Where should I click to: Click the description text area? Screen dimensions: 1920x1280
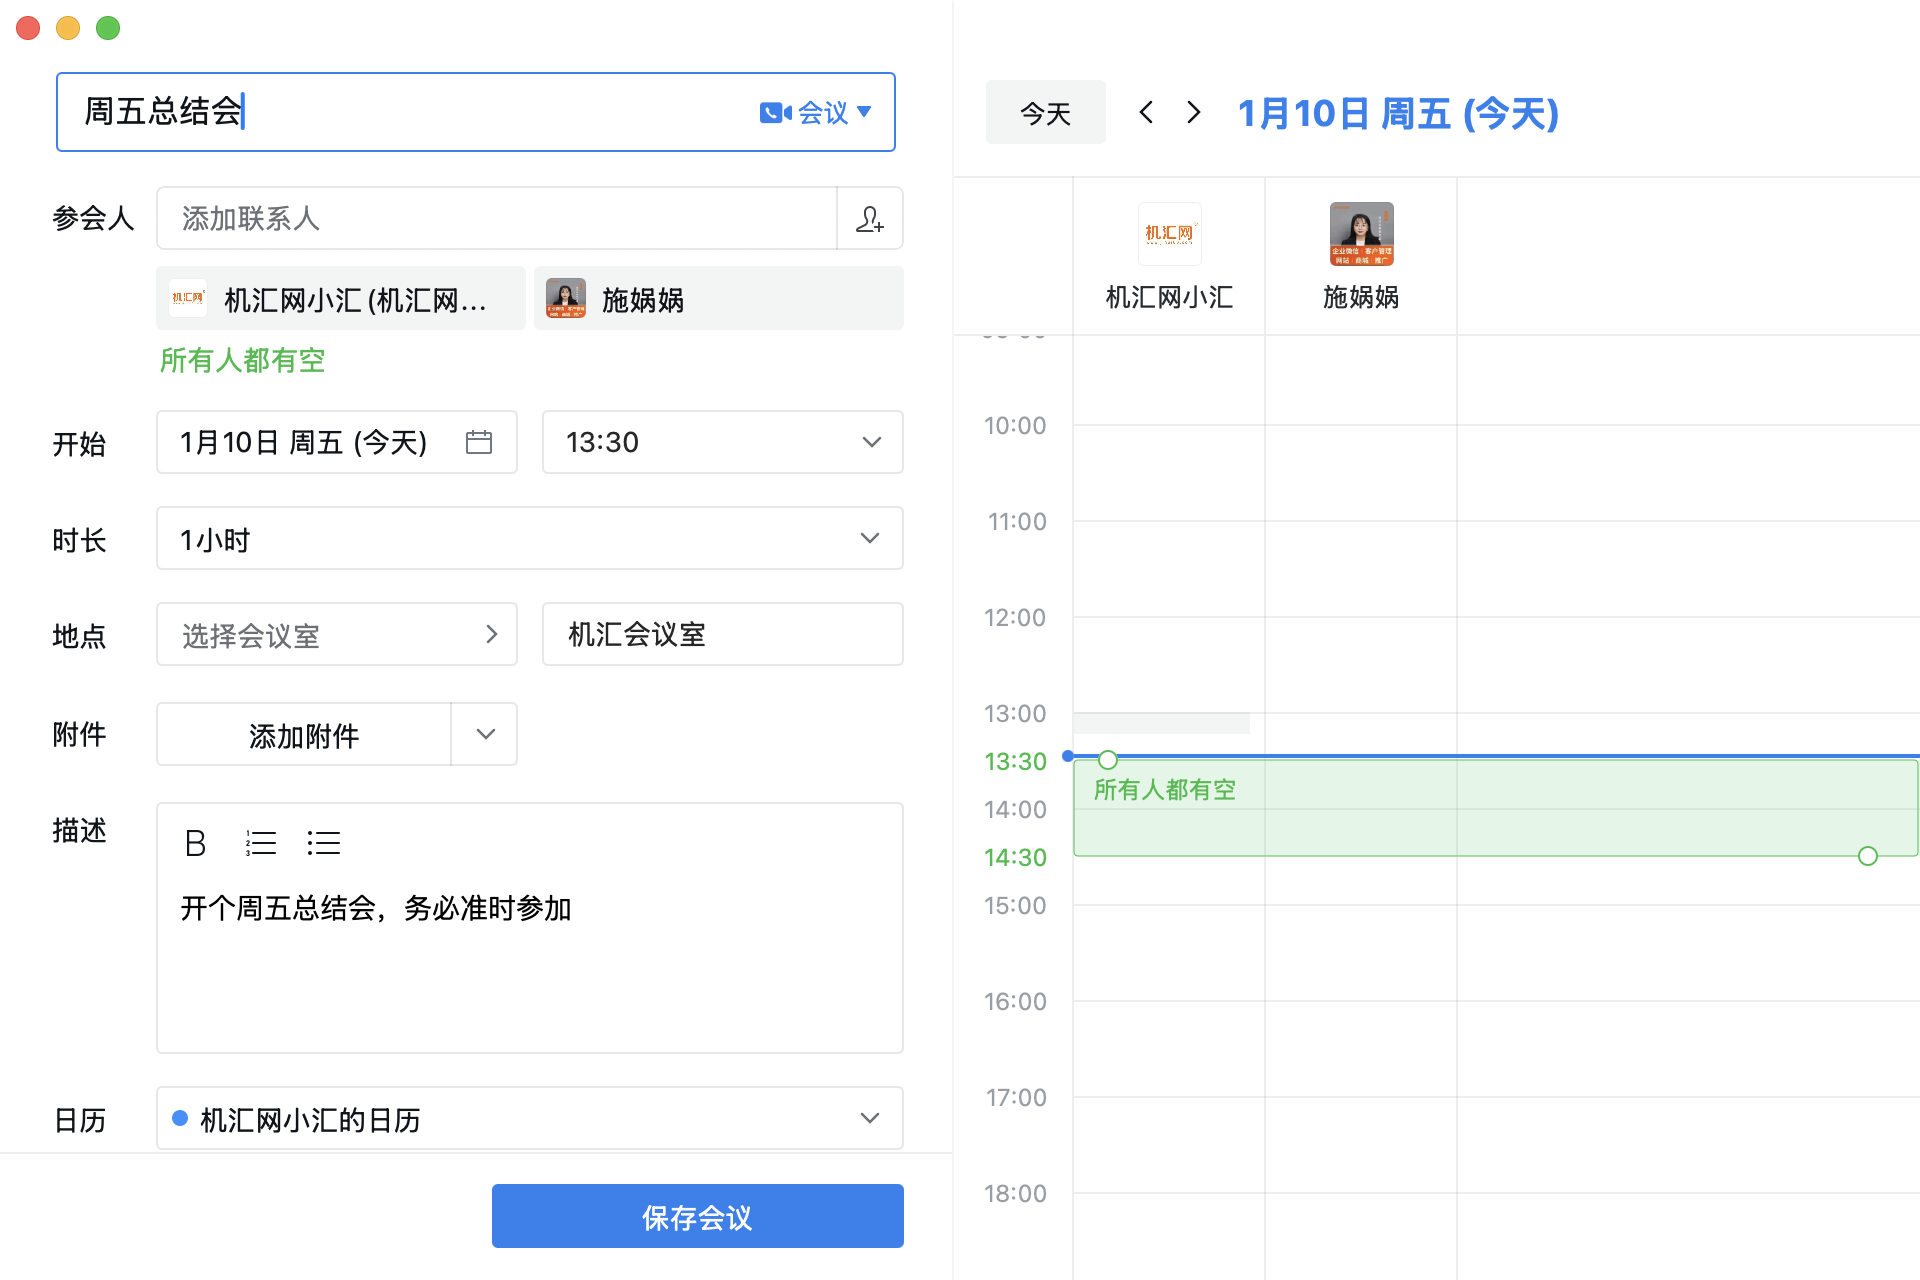click(530, 960)
